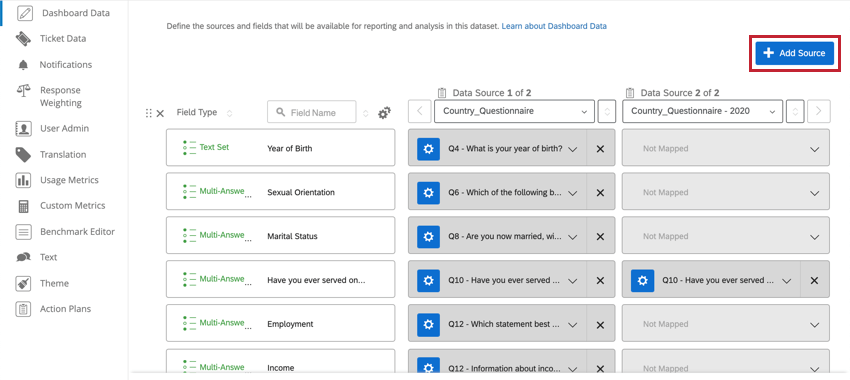Expand Q10 dropdown in Data Source 2

coord(787,281)
